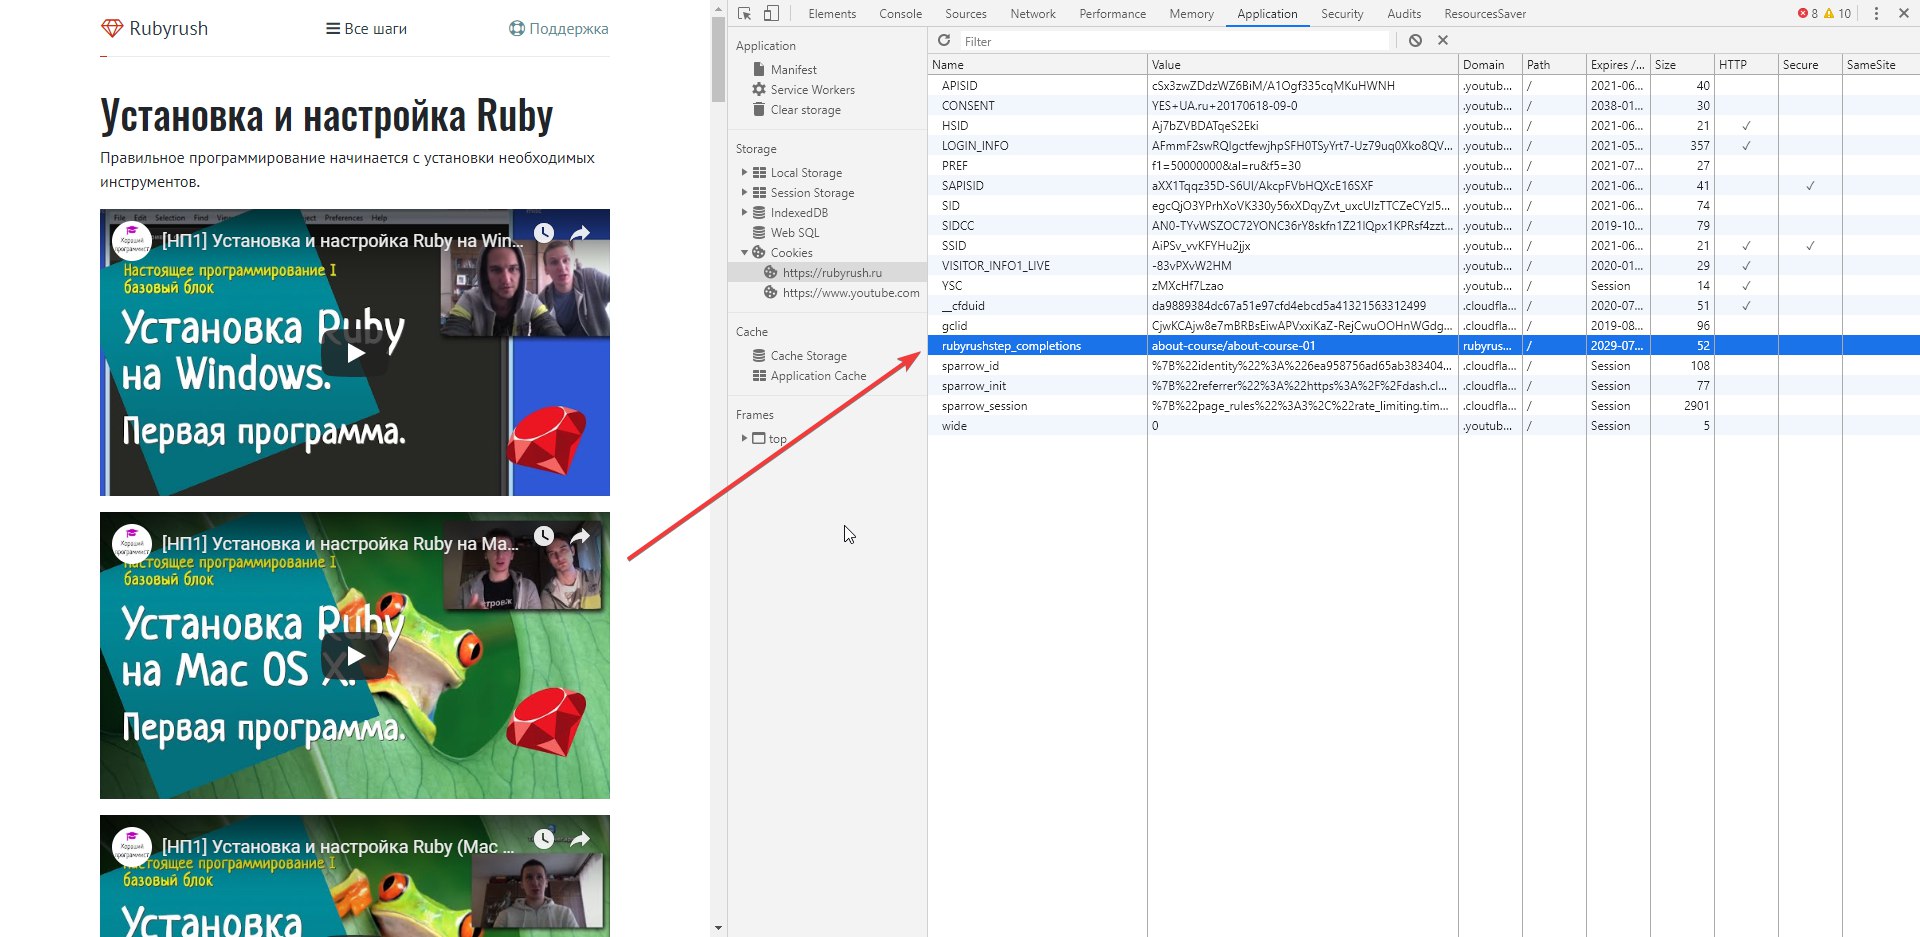Viewport: 1920px width, 937px height.
Task: Sort cookies by Domain column header
Action: (x=1490, y=64)
